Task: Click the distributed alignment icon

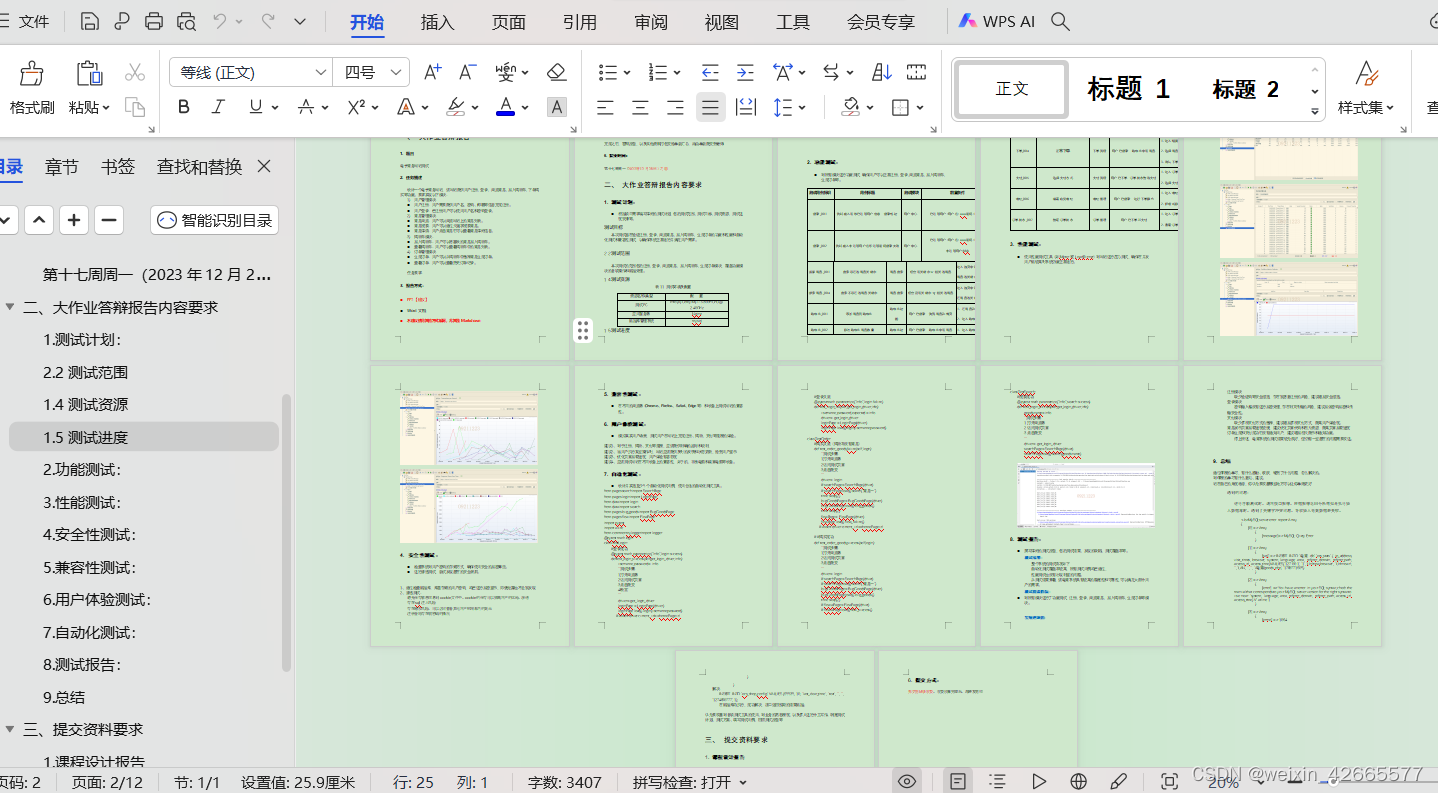Action: pyautogui.click(x=745, y=107)
